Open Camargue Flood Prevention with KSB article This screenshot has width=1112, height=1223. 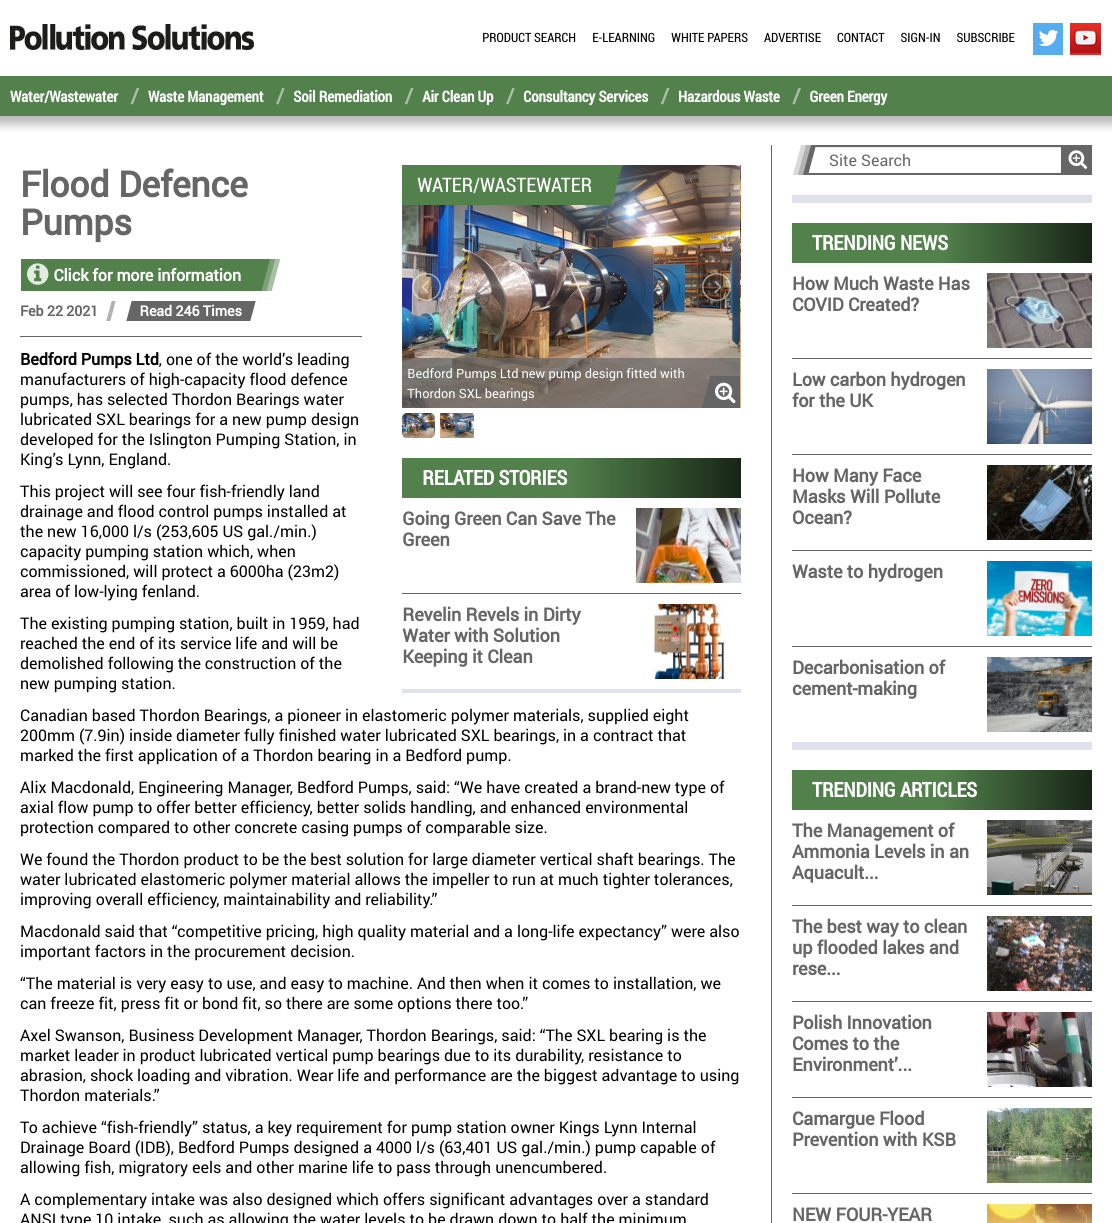874,1129
